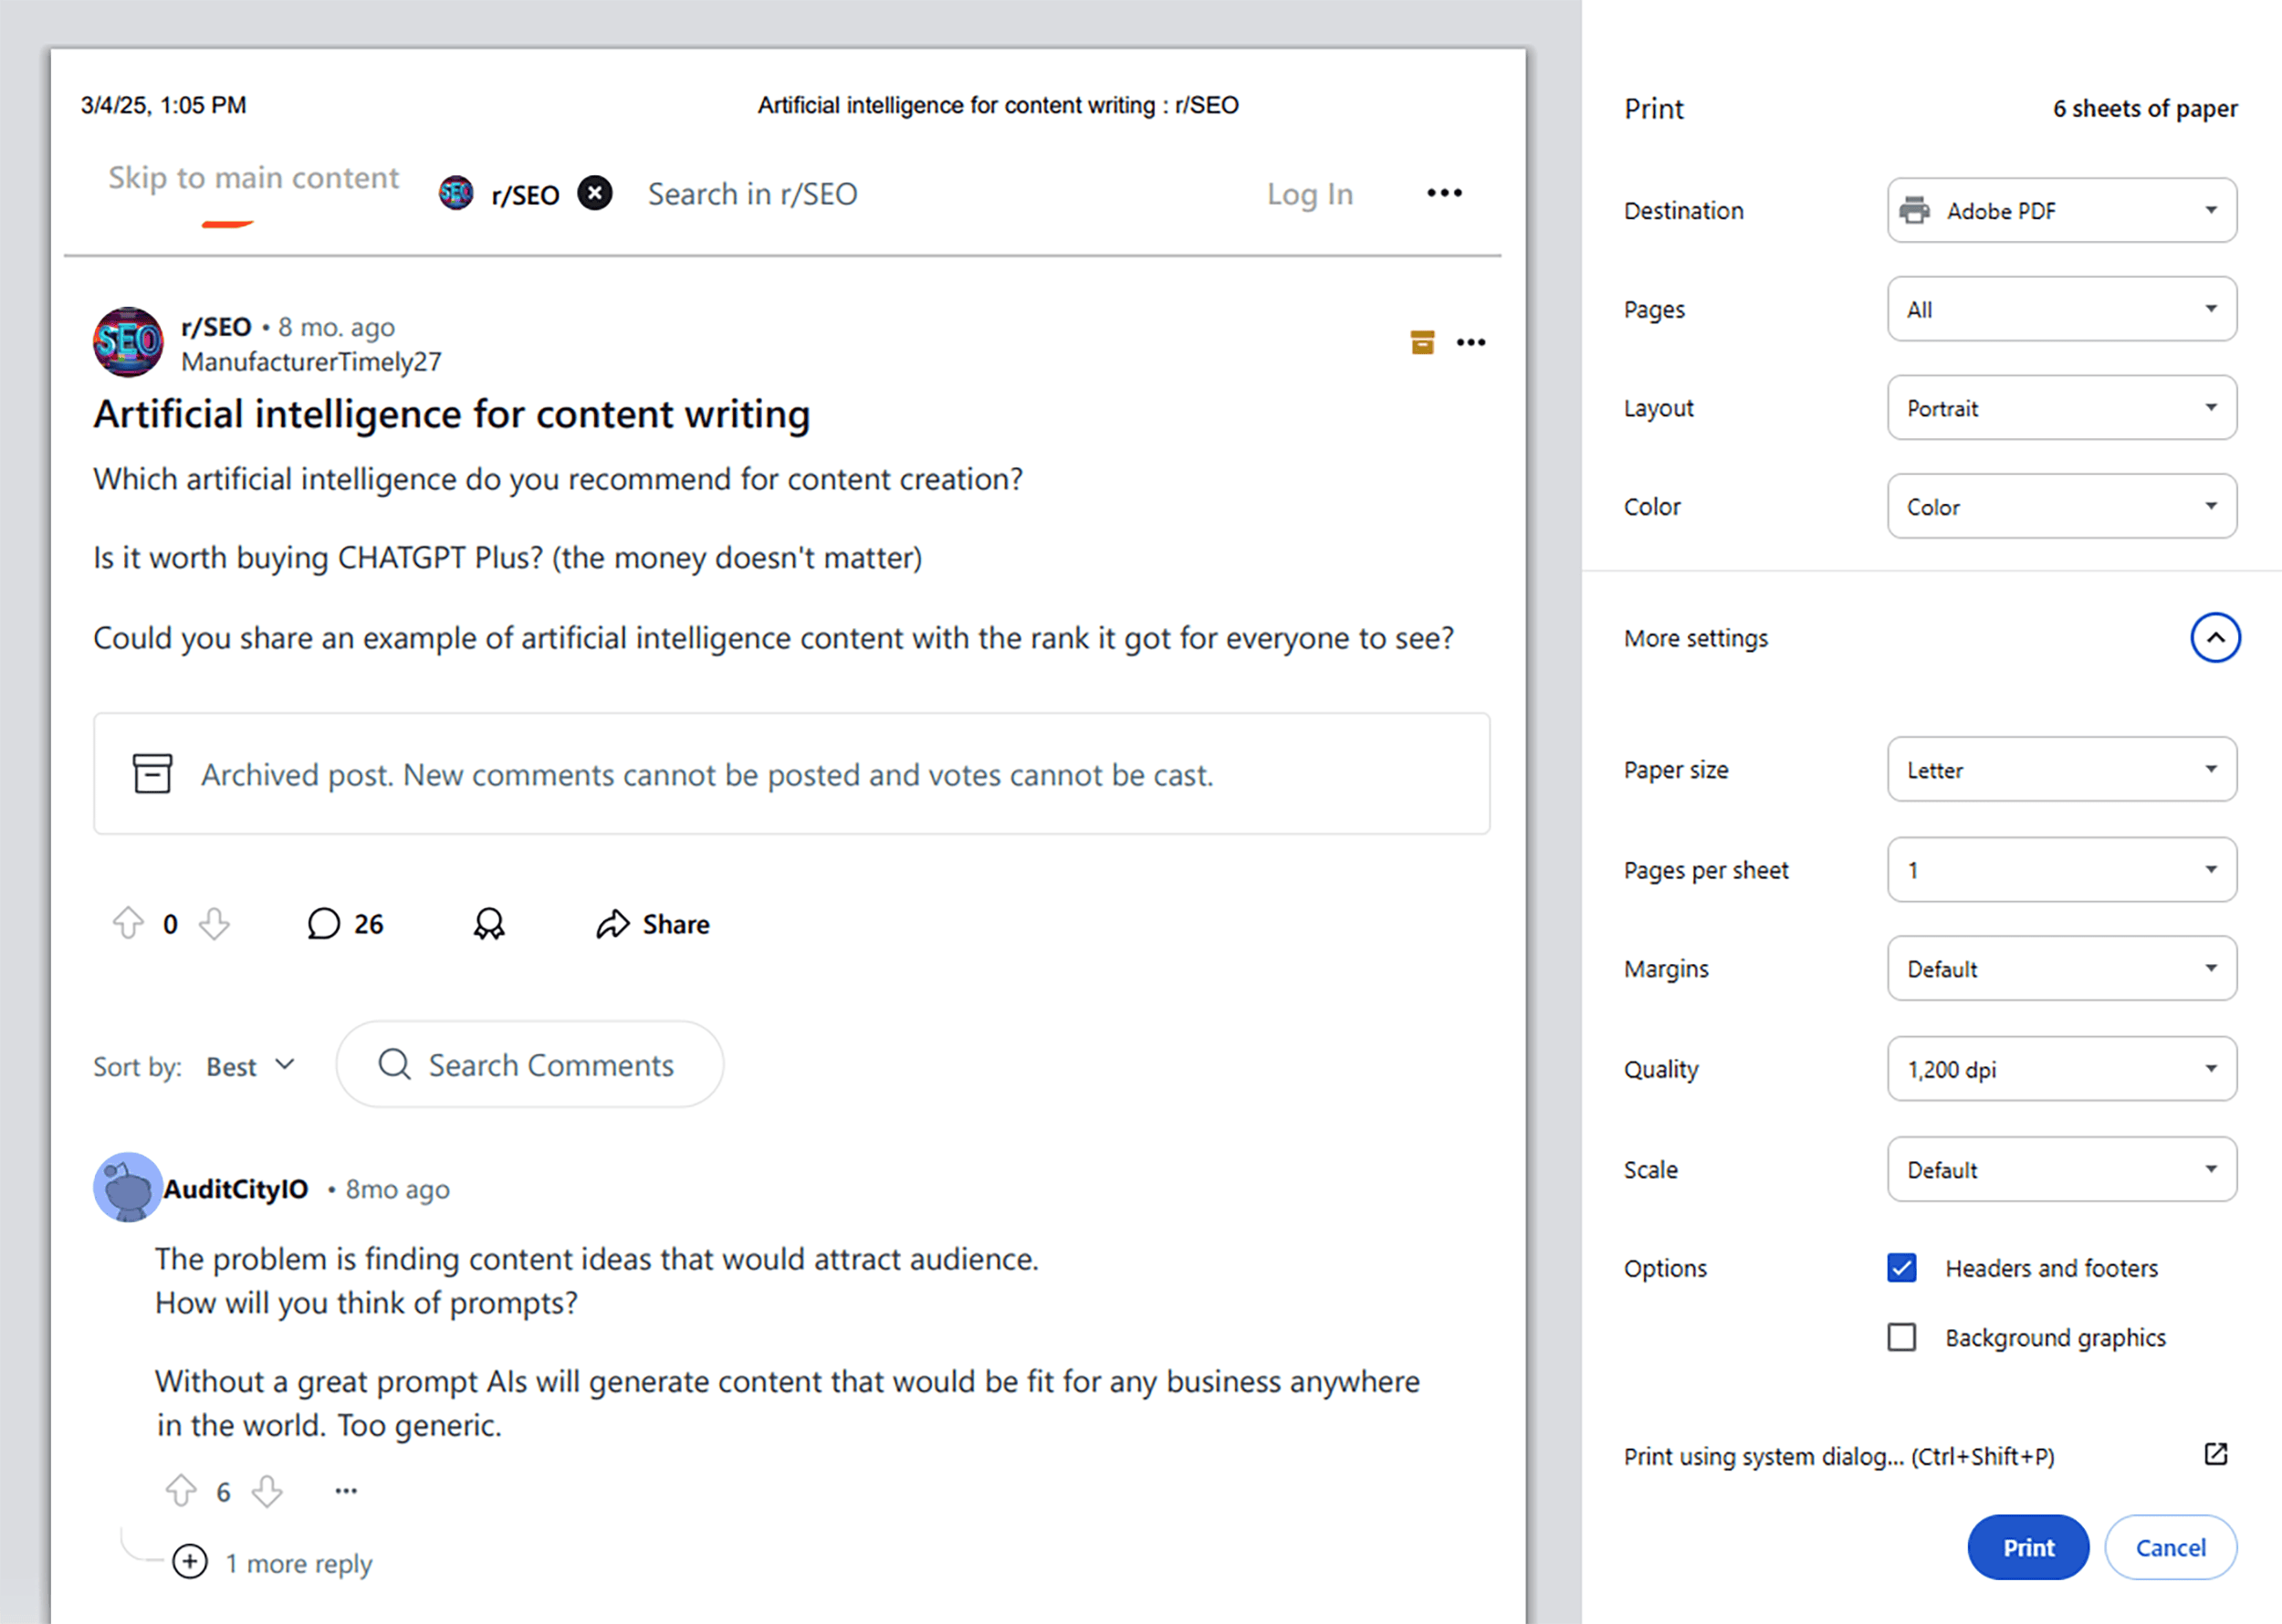The image size is (2282, 1624).
Task: Click the downvote arrow on AuditCityIO's comment
Action: [x=266, y=1490]
